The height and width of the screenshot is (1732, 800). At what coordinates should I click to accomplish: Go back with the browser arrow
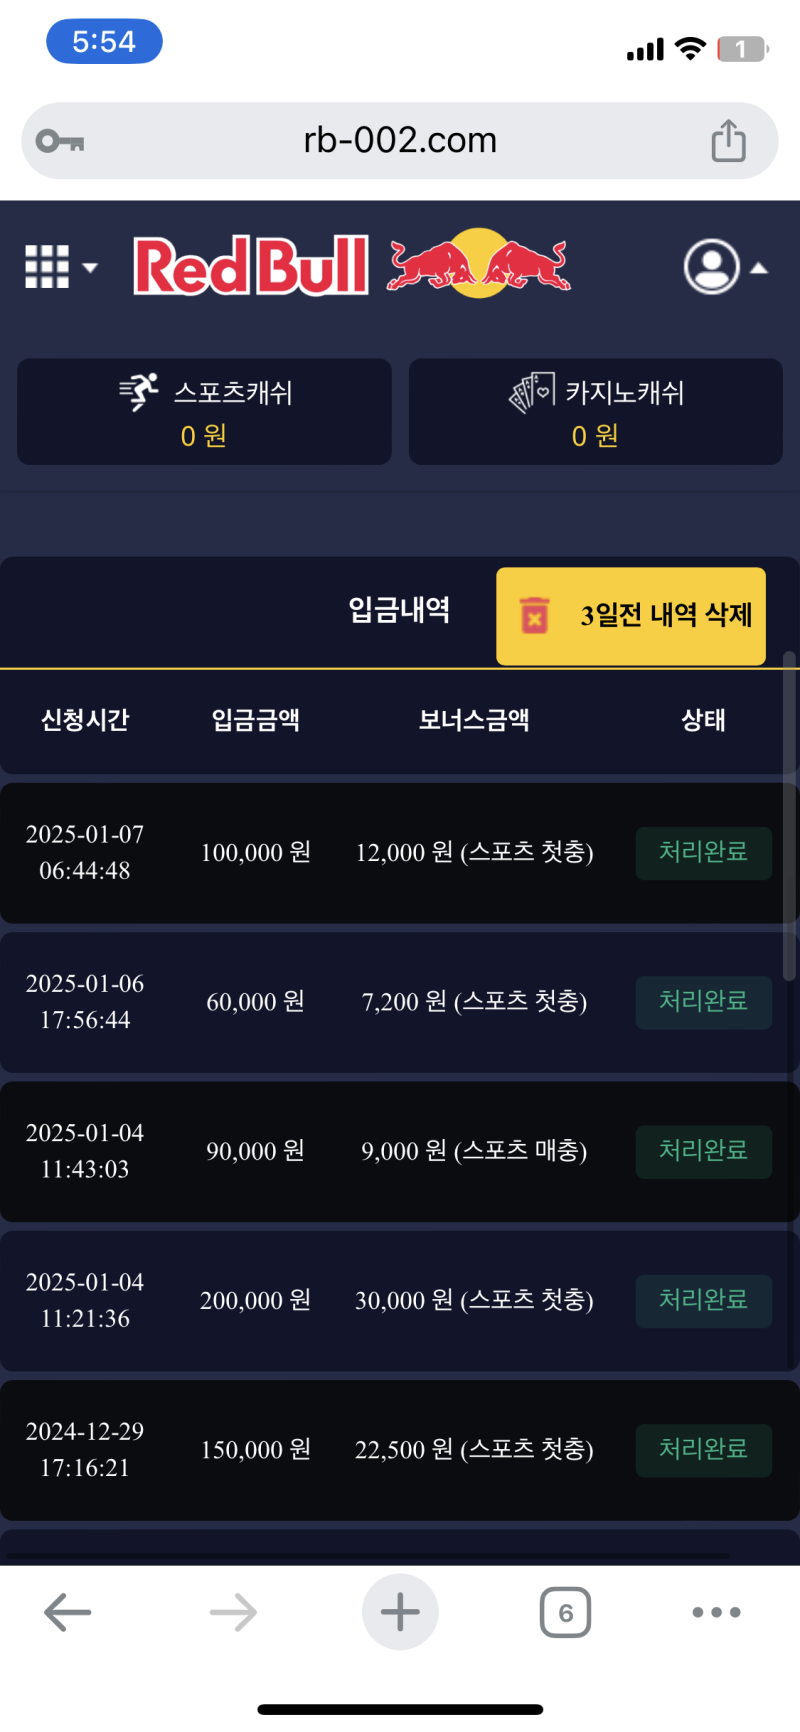point(68,1612)
